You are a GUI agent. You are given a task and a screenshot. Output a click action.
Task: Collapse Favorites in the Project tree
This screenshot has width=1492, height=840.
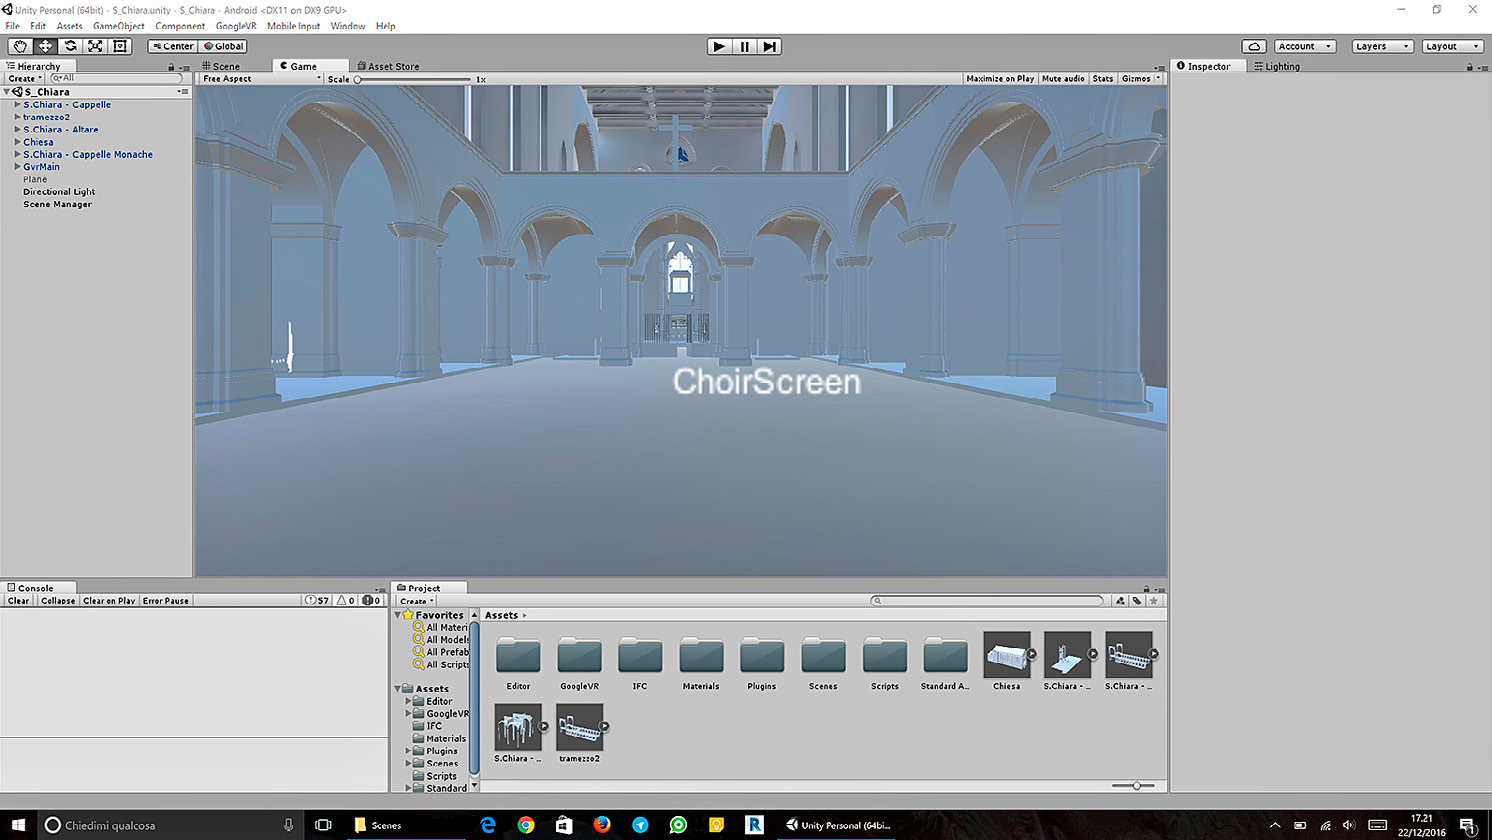pos(399,615)
